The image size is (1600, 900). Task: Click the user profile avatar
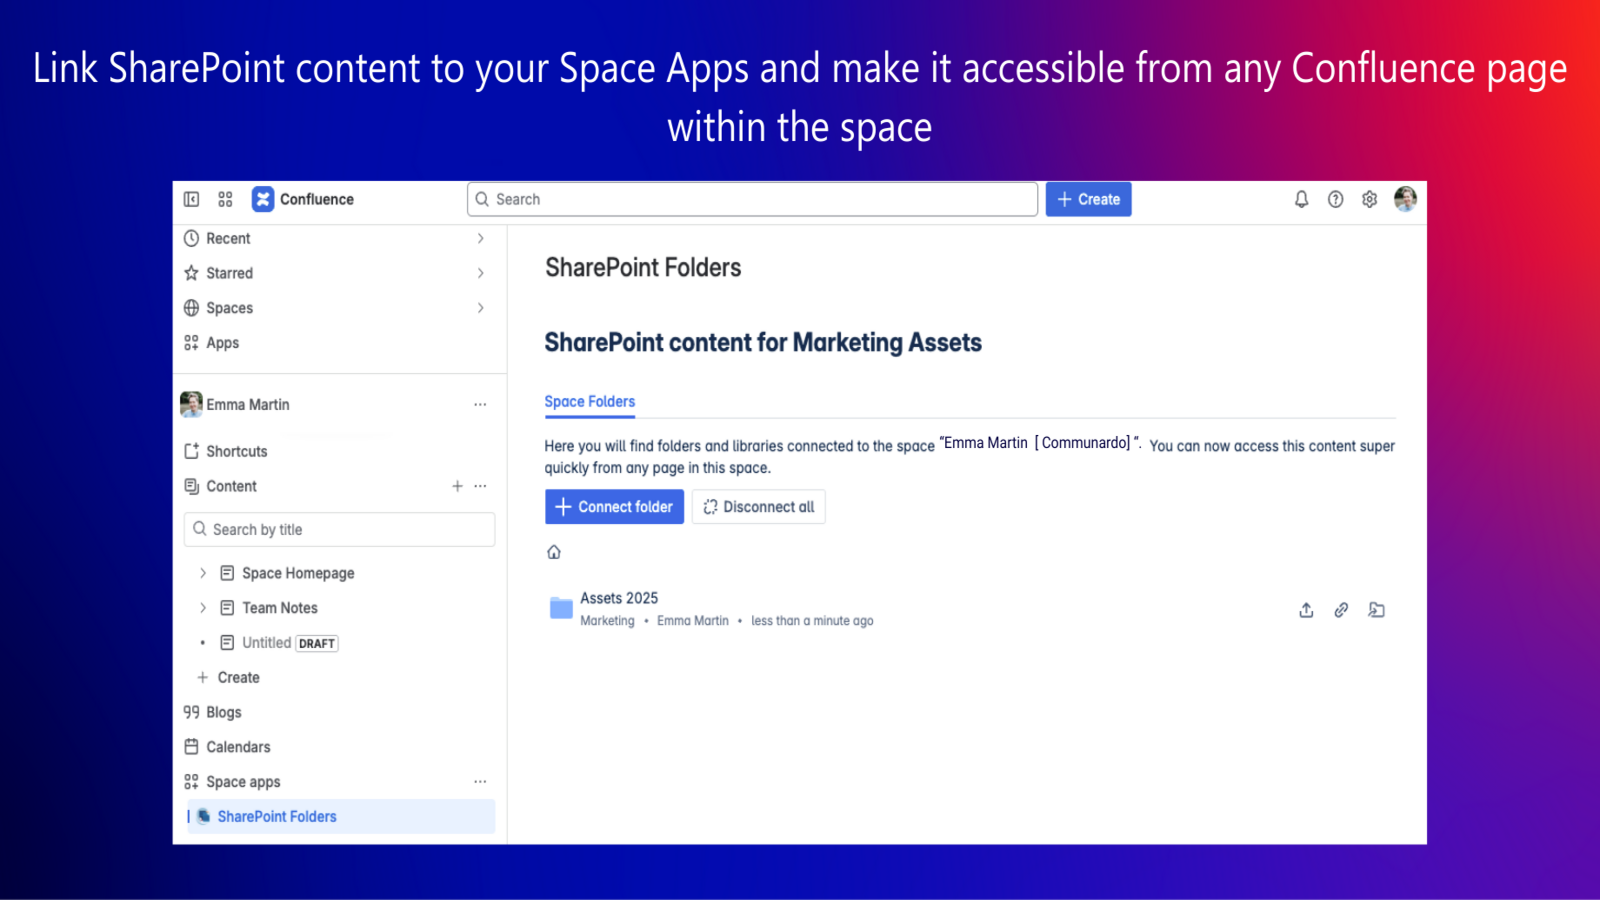pyautogui.click(x=1405, y=199)
